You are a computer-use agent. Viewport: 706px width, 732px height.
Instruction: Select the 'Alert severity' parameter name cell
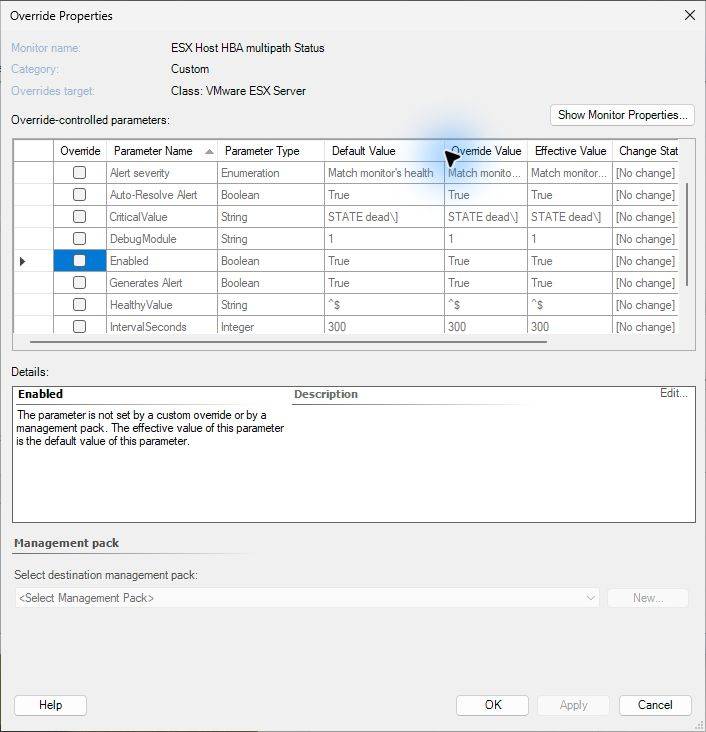point(162,173)
